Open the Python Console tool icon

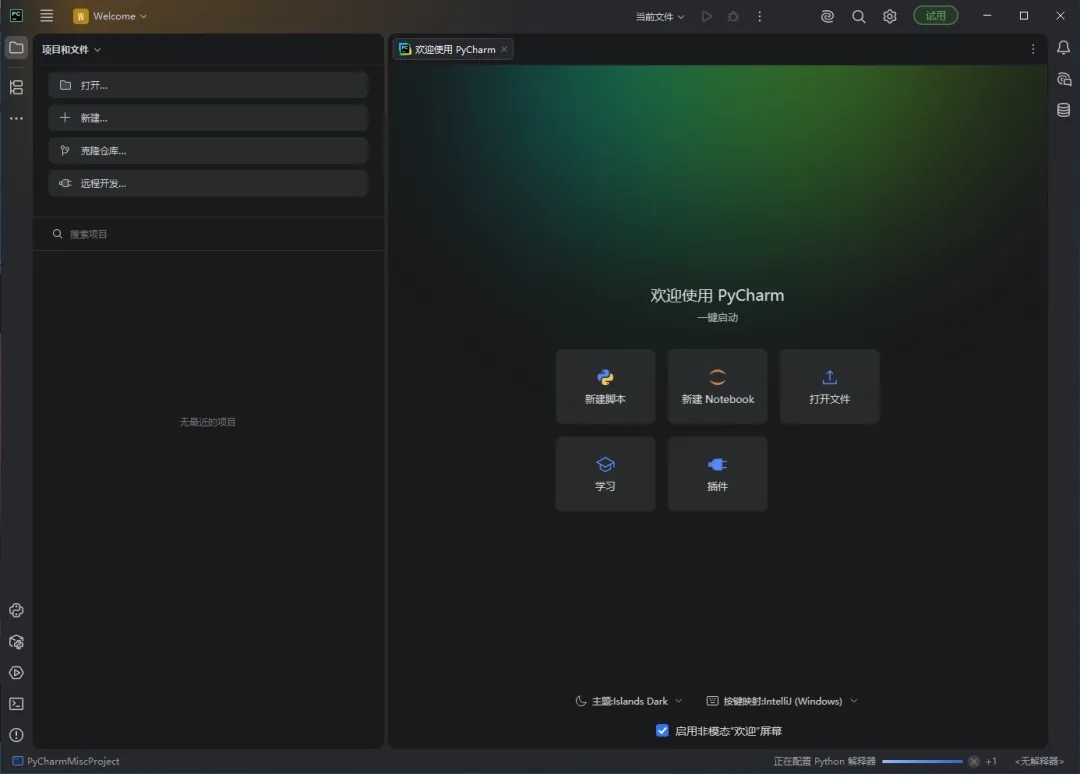17,611
